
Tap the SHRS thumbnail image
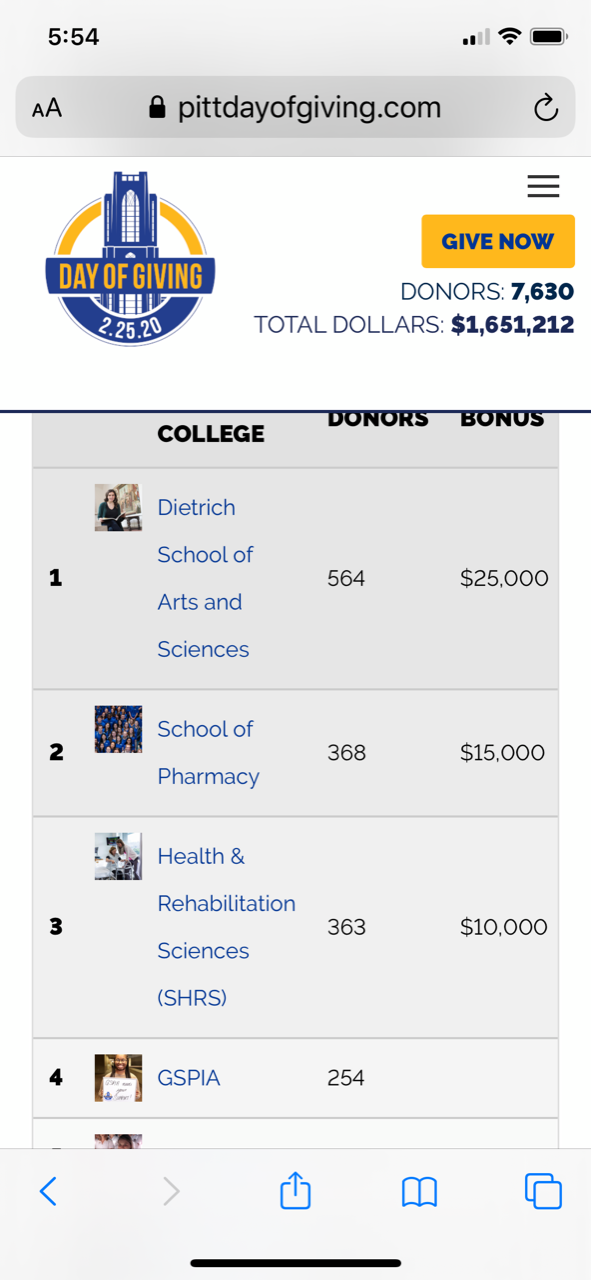(x=118, y=856)
